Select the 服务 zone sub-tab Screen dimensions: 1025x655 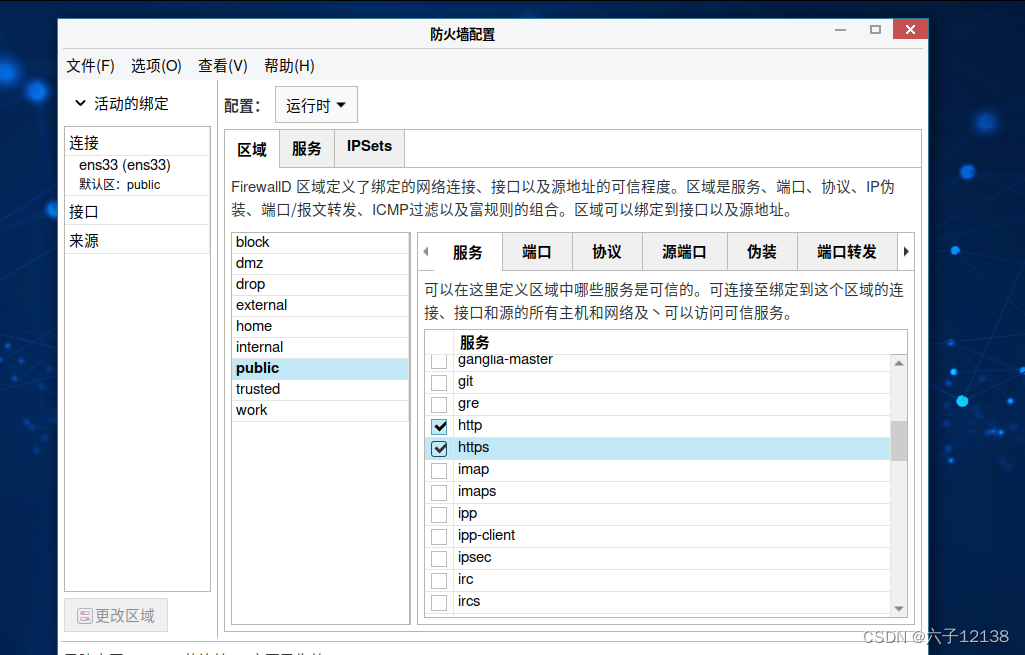coord(467,252)
